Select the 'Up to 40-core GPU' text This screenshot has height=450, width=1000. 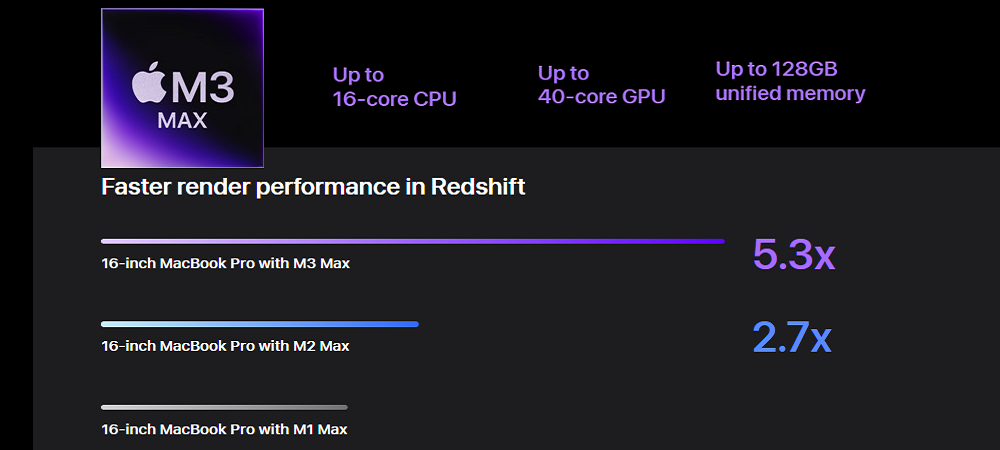[601, 85]
